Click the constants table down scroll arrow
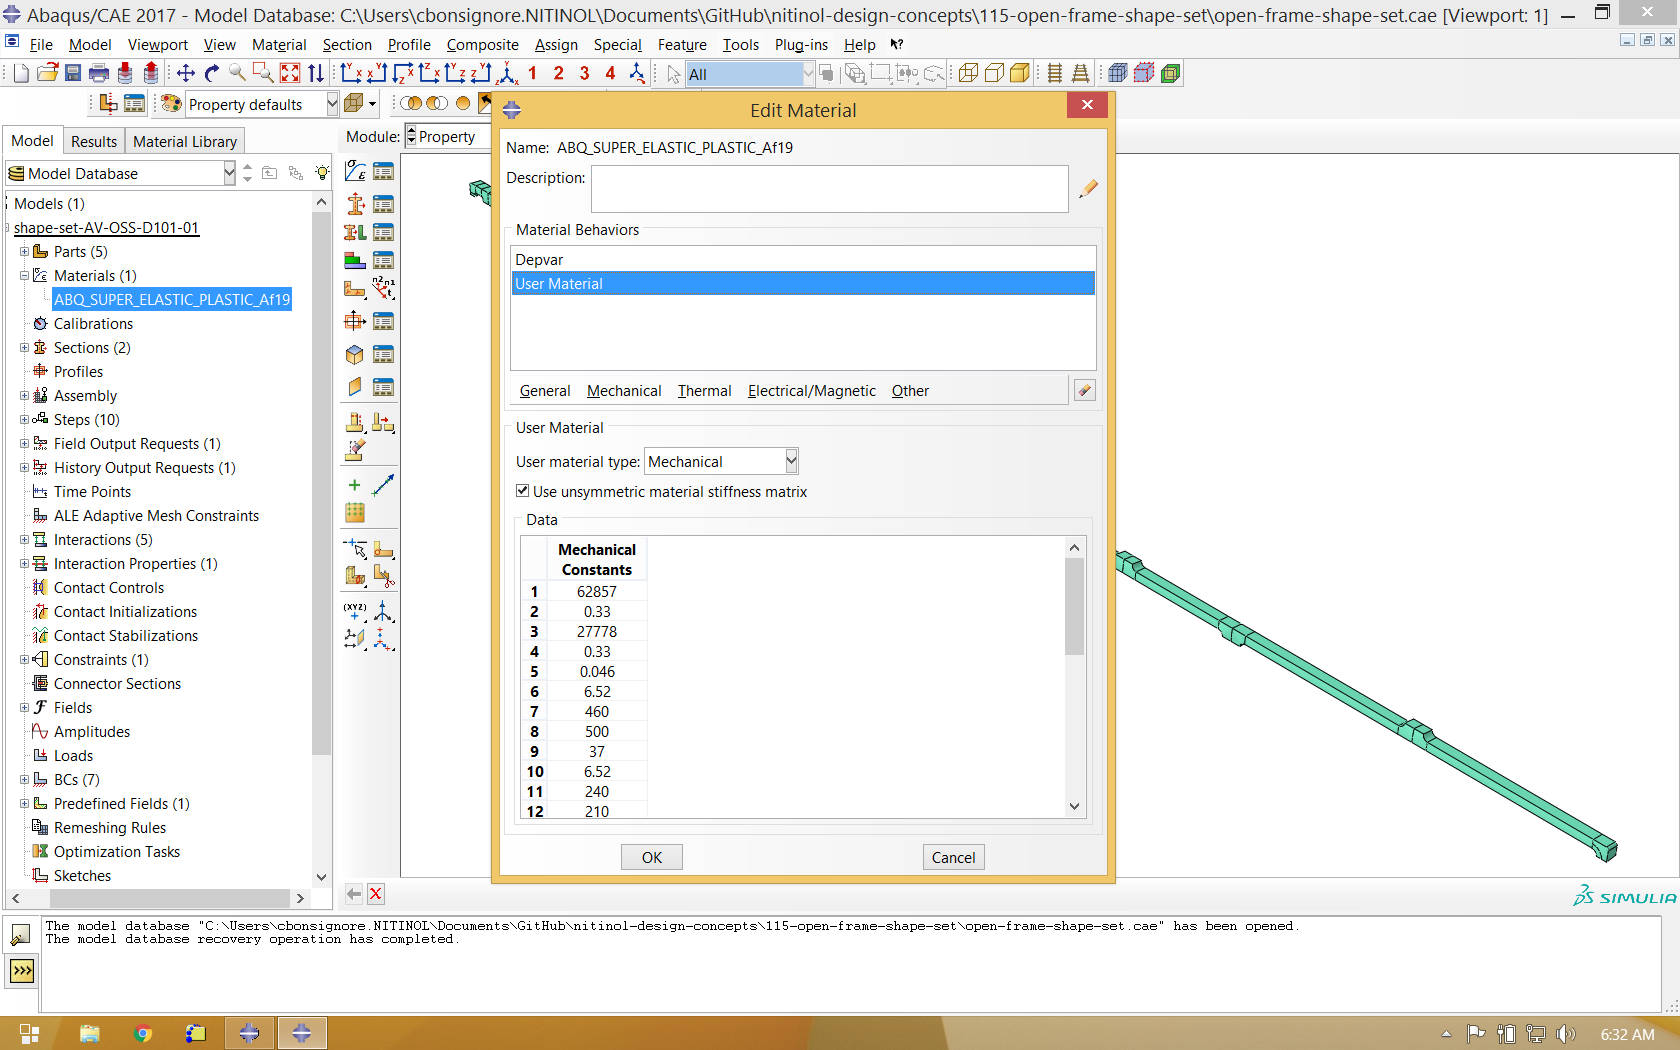 1075,806
